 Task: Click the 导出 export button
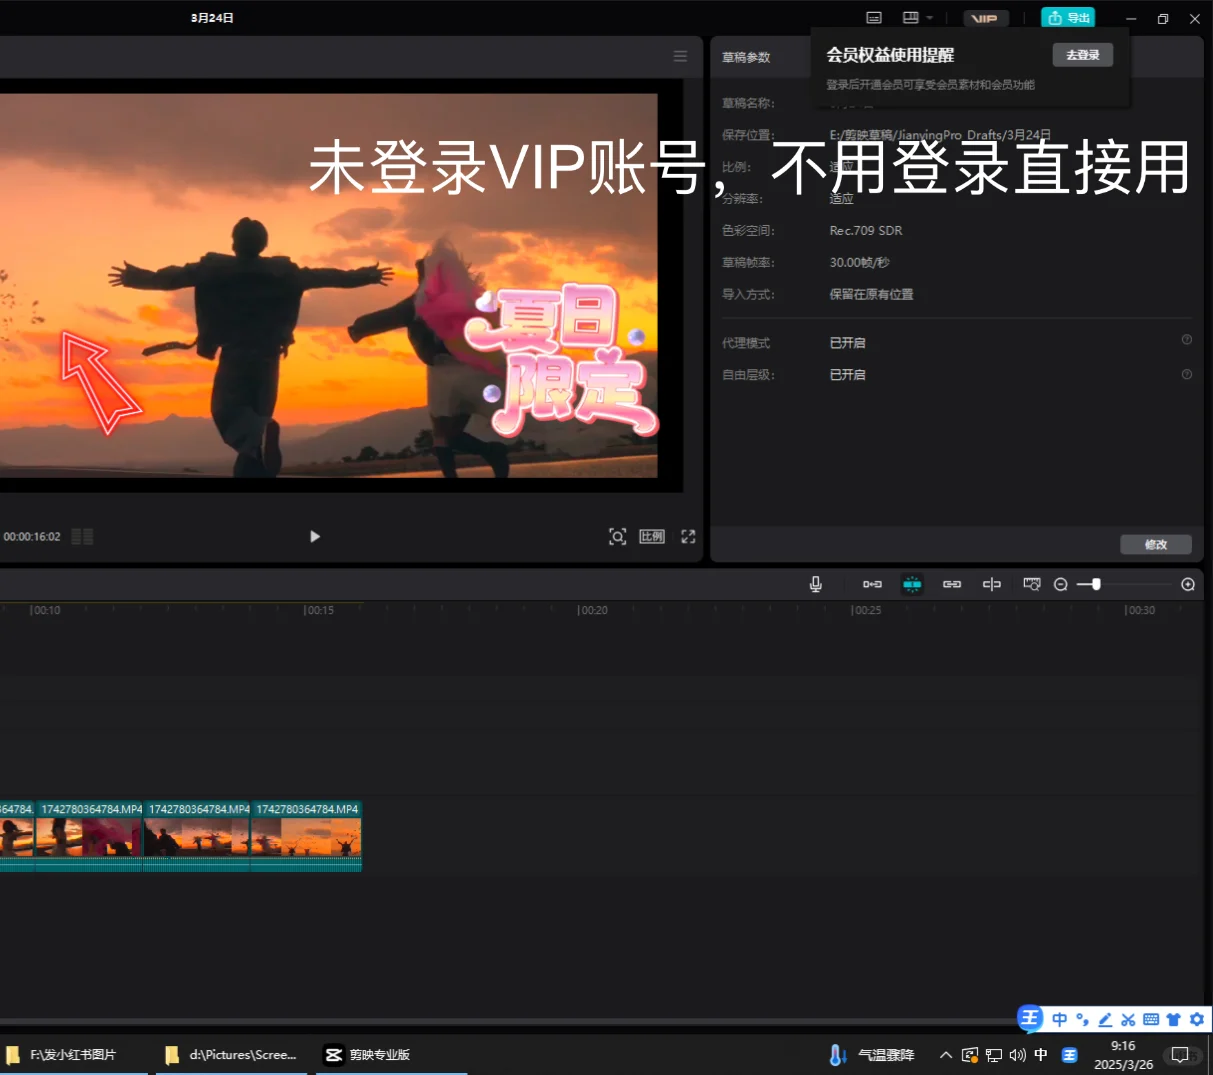tap(1068, 17)
